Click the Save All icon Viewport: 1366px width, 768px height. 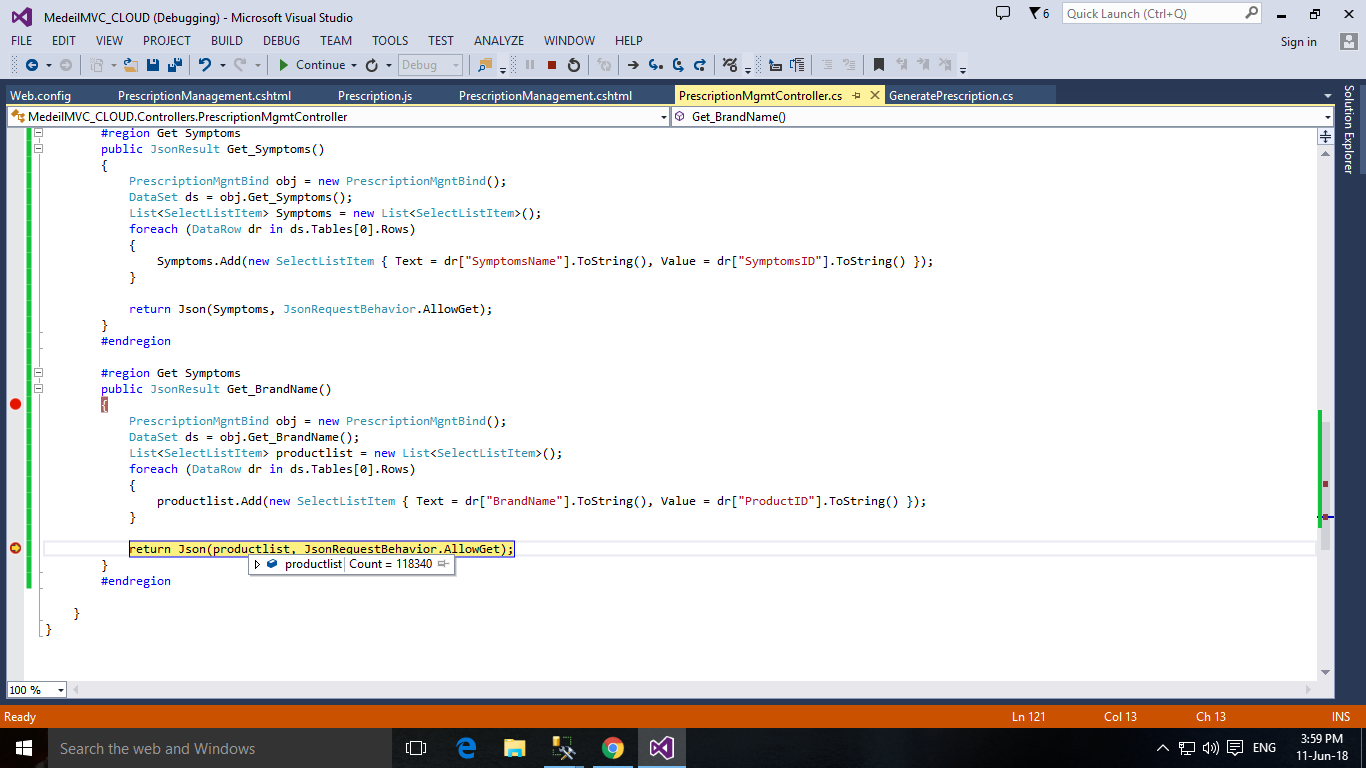click(x=175, y=65)
